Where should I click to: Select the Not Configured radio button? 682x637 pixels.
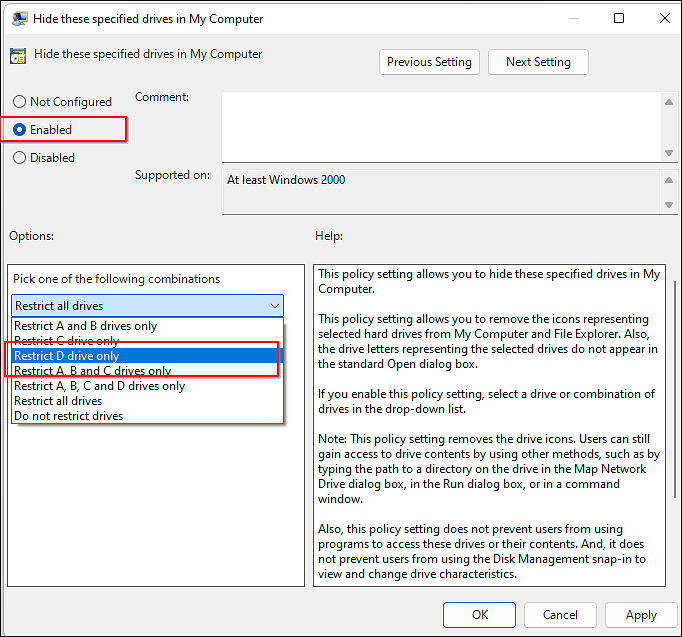[x=20, y=102]
